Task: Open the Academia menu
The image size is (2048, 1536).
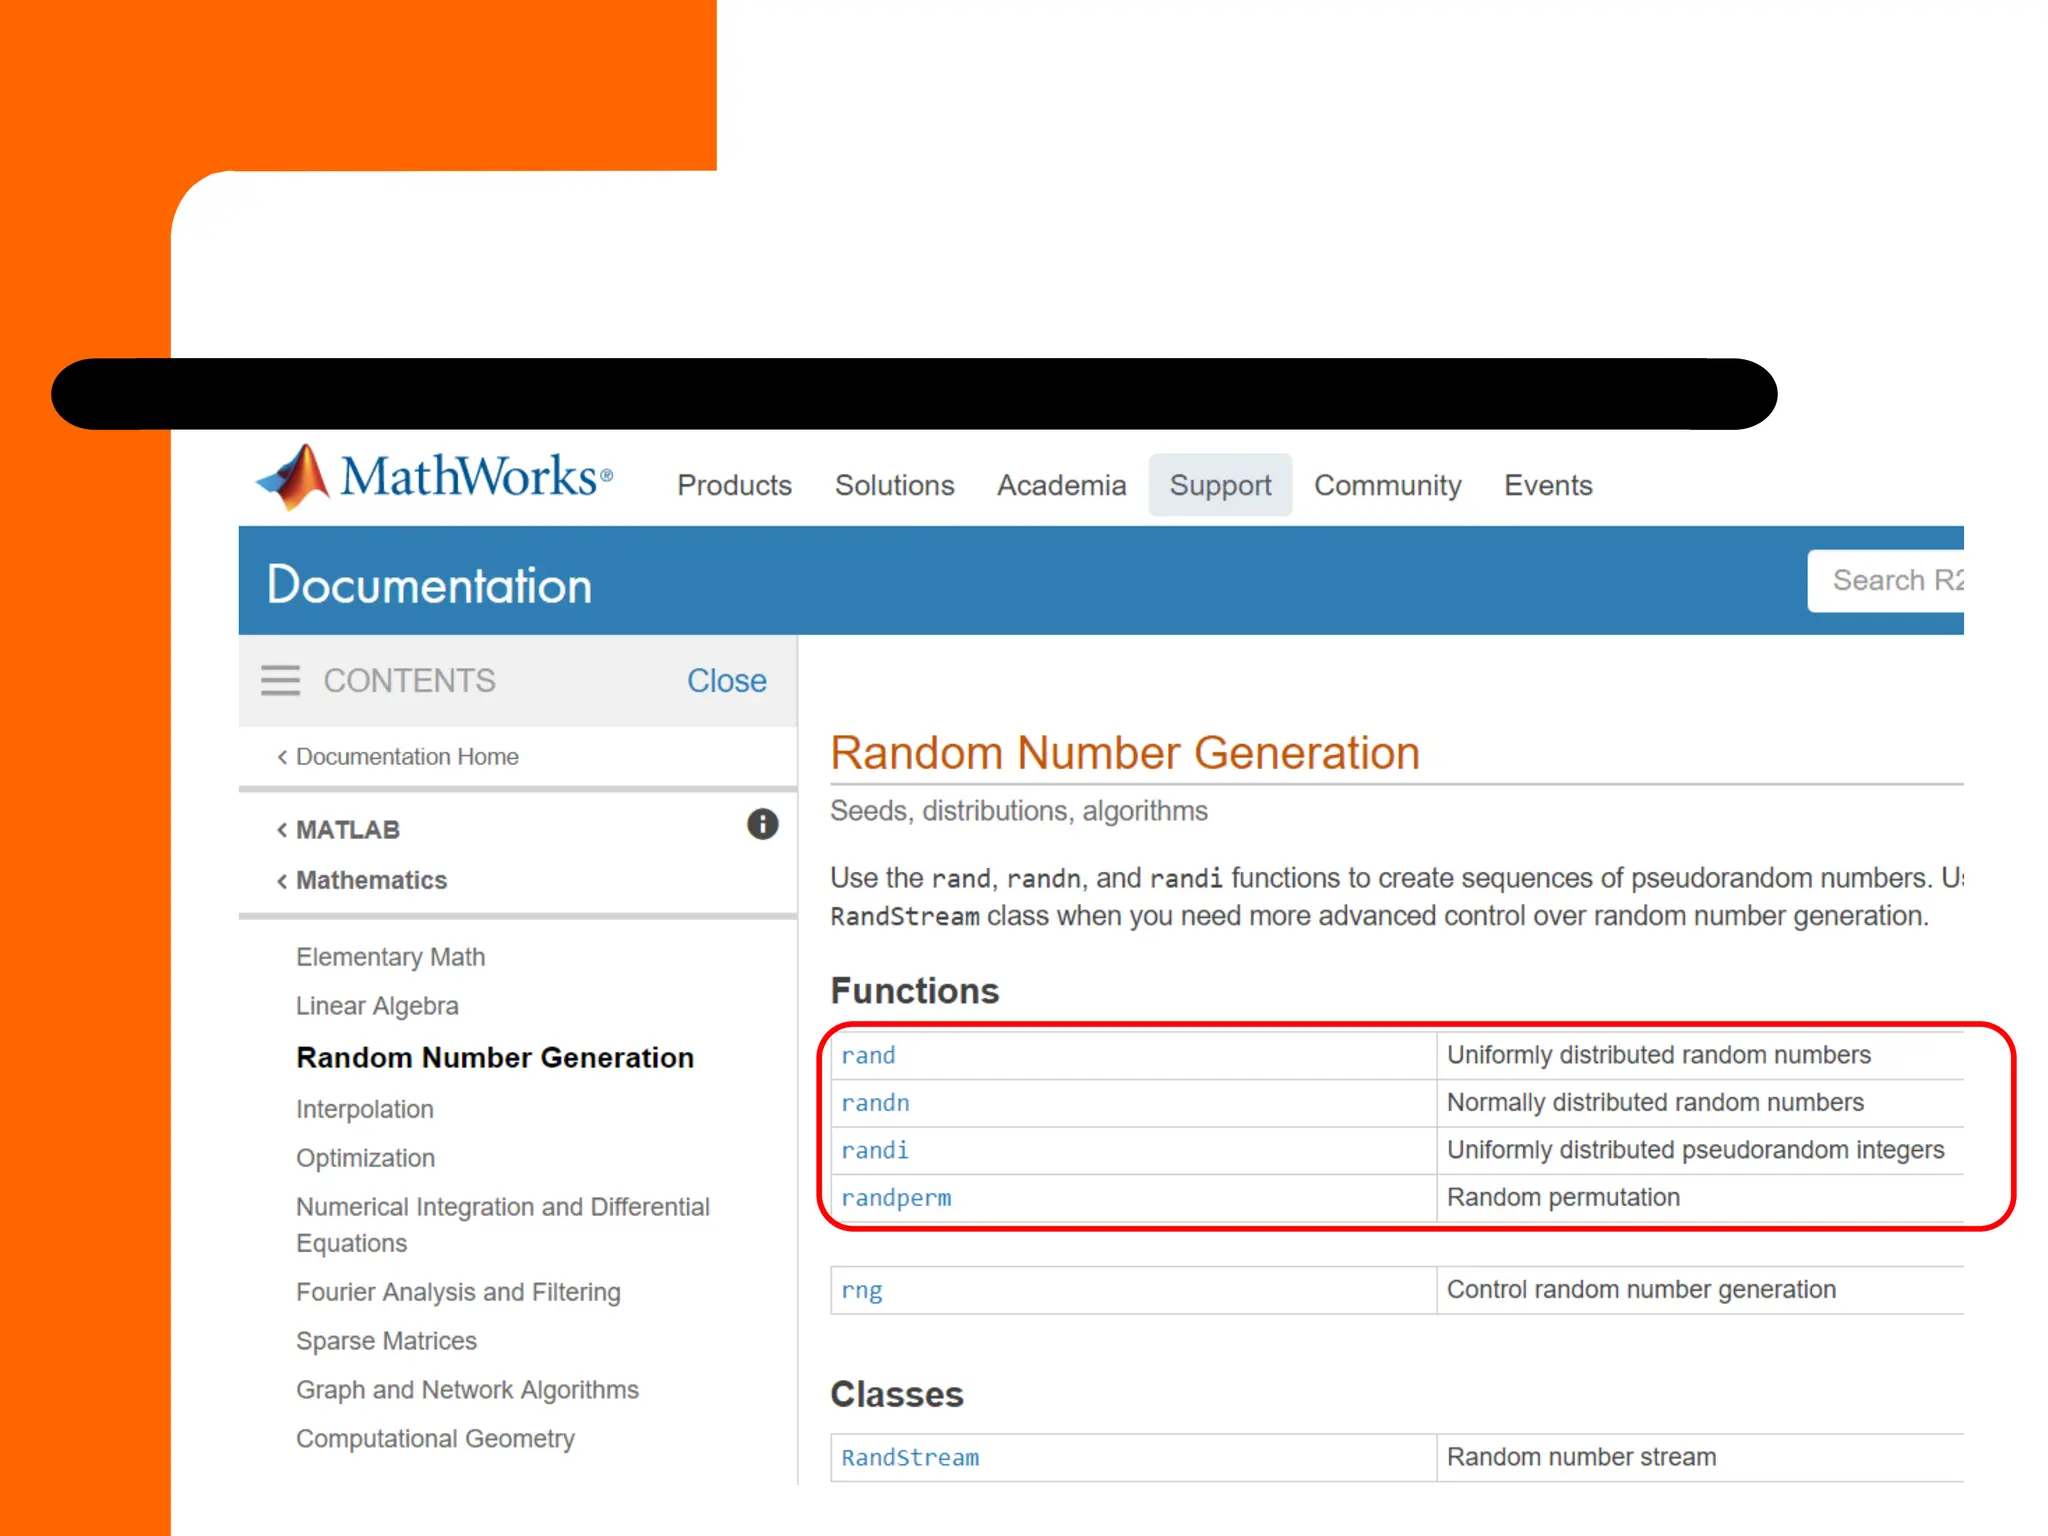Action: [x=1061, y=486]
